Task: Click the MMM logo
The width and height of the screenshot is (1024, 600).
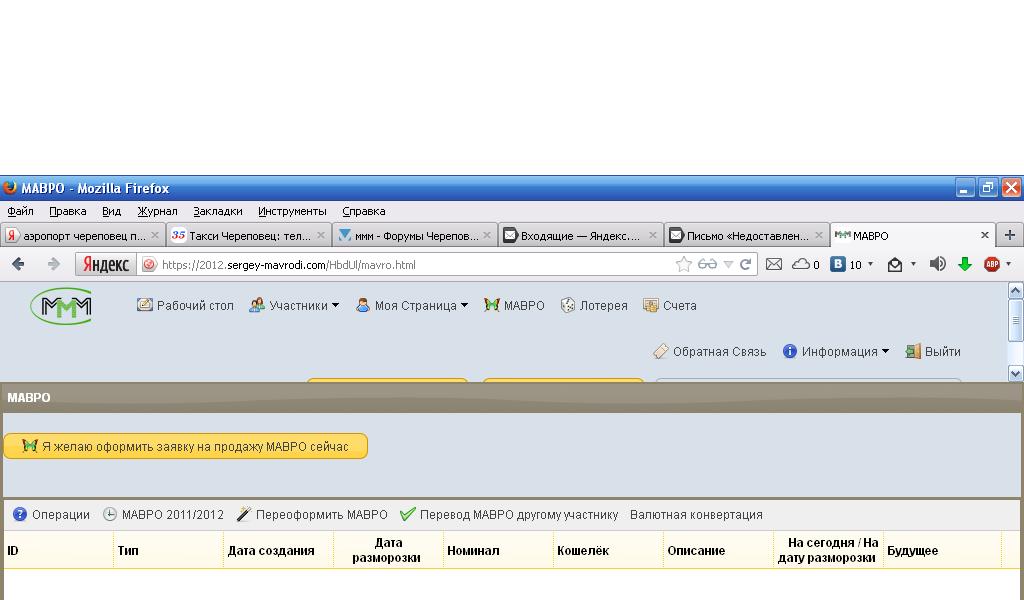Action: click(x=61, y=306)
